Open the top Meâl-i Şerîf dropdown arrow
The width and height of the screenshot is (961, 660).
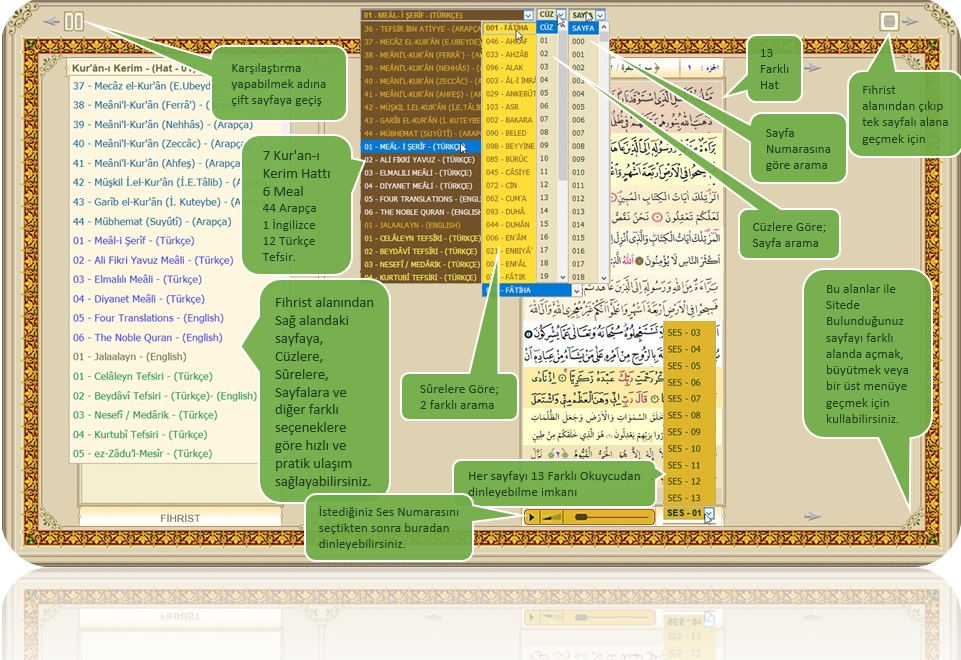tap(528, 15)
